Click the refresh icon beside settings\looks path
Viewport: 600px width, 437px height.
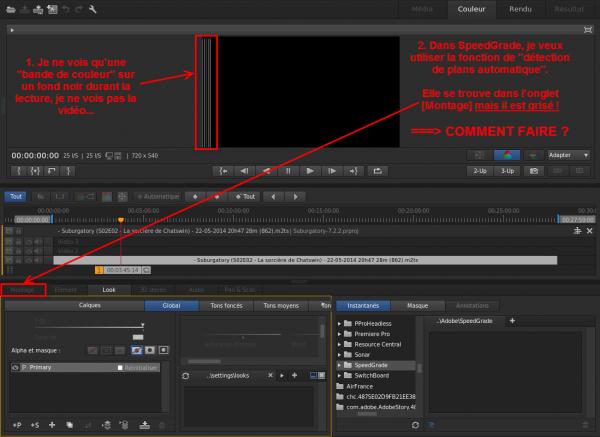coord(186,374)
